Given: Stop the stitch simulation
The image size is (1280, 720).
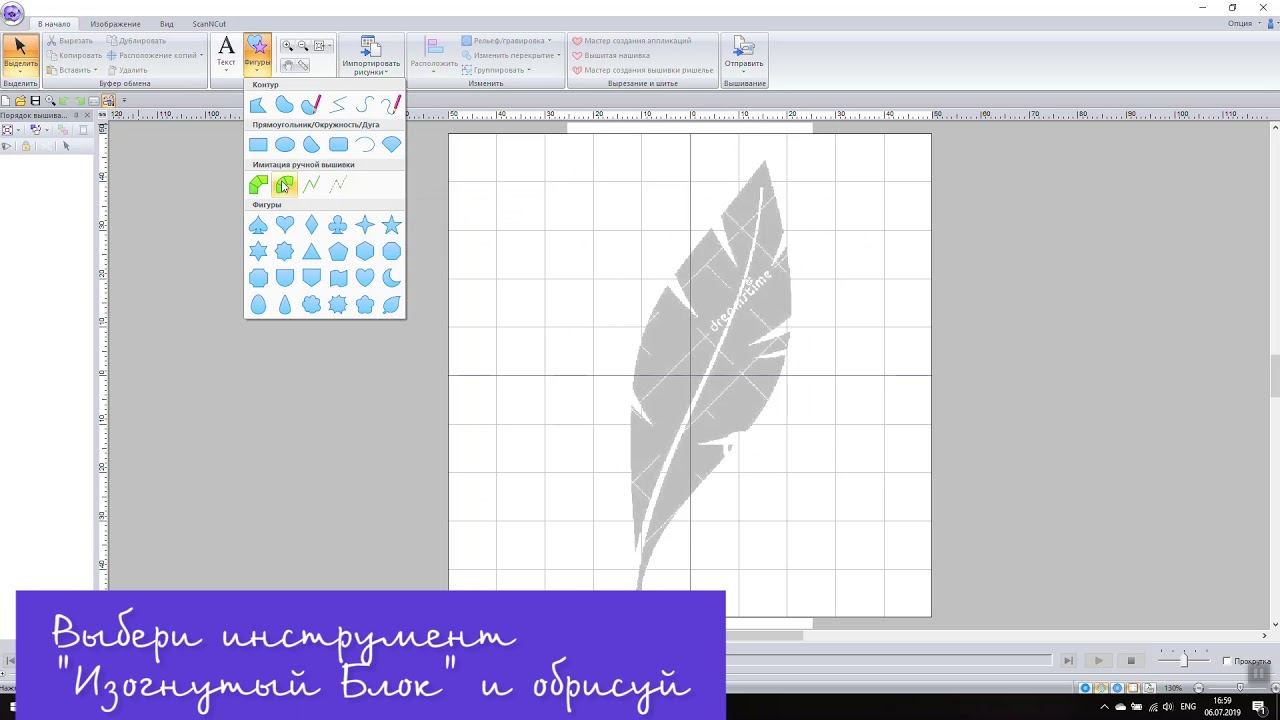Looking at the screenshot, I should point(1131,661).
